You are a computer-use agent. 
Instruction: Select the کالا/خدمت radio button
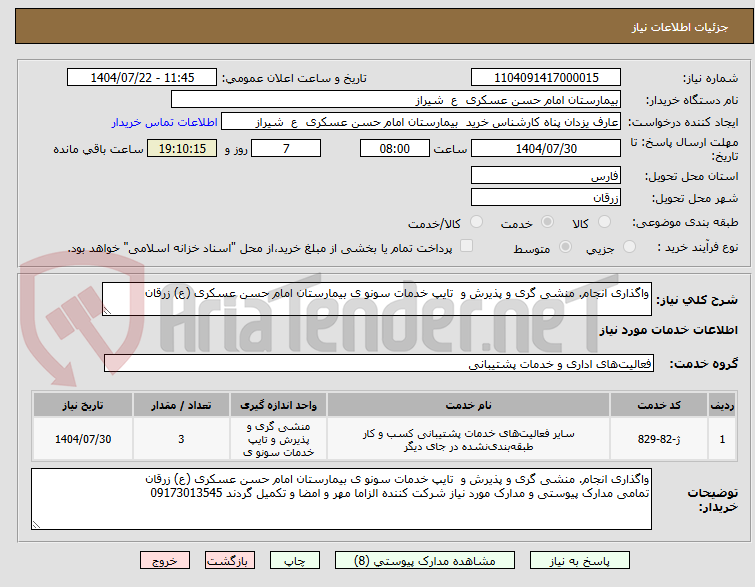click(x=476, y=222)
